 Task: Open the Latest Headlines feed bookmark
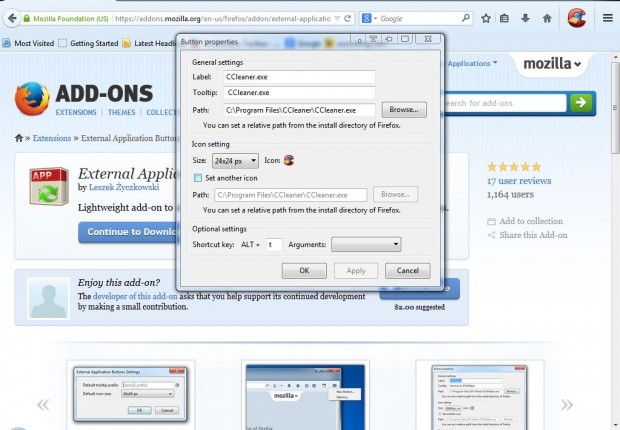[x=149, y=43]
